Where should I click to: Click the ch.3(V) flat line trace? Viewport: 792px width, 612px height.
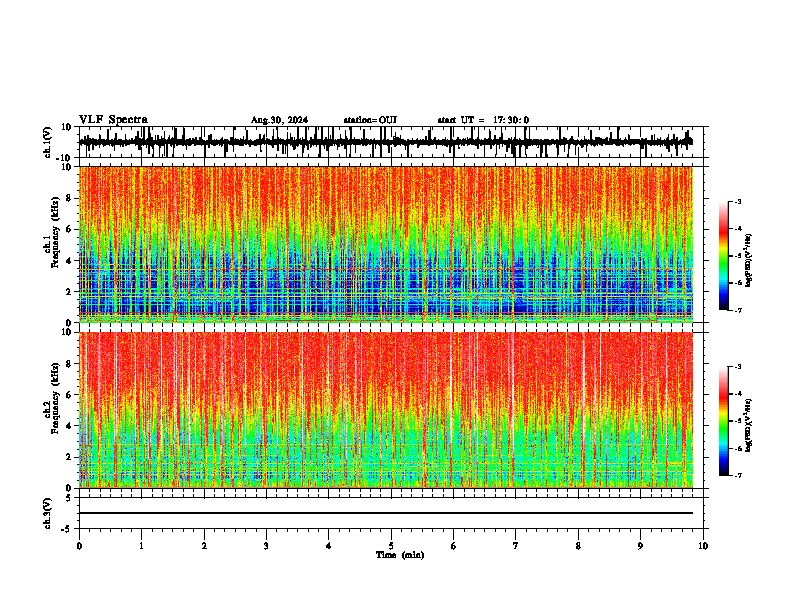click(386, 513)
